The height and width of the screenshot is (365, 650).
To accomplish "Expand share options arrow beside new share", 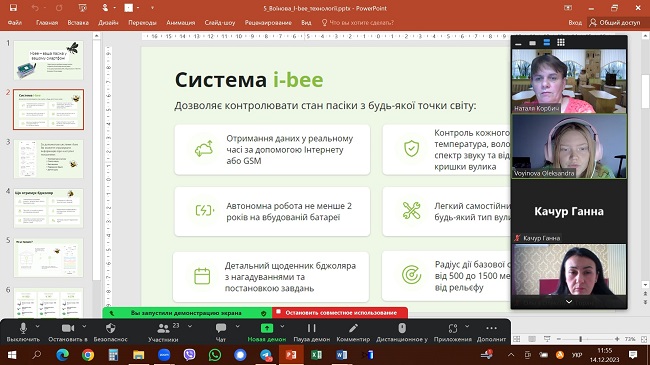I will (283, 326).
